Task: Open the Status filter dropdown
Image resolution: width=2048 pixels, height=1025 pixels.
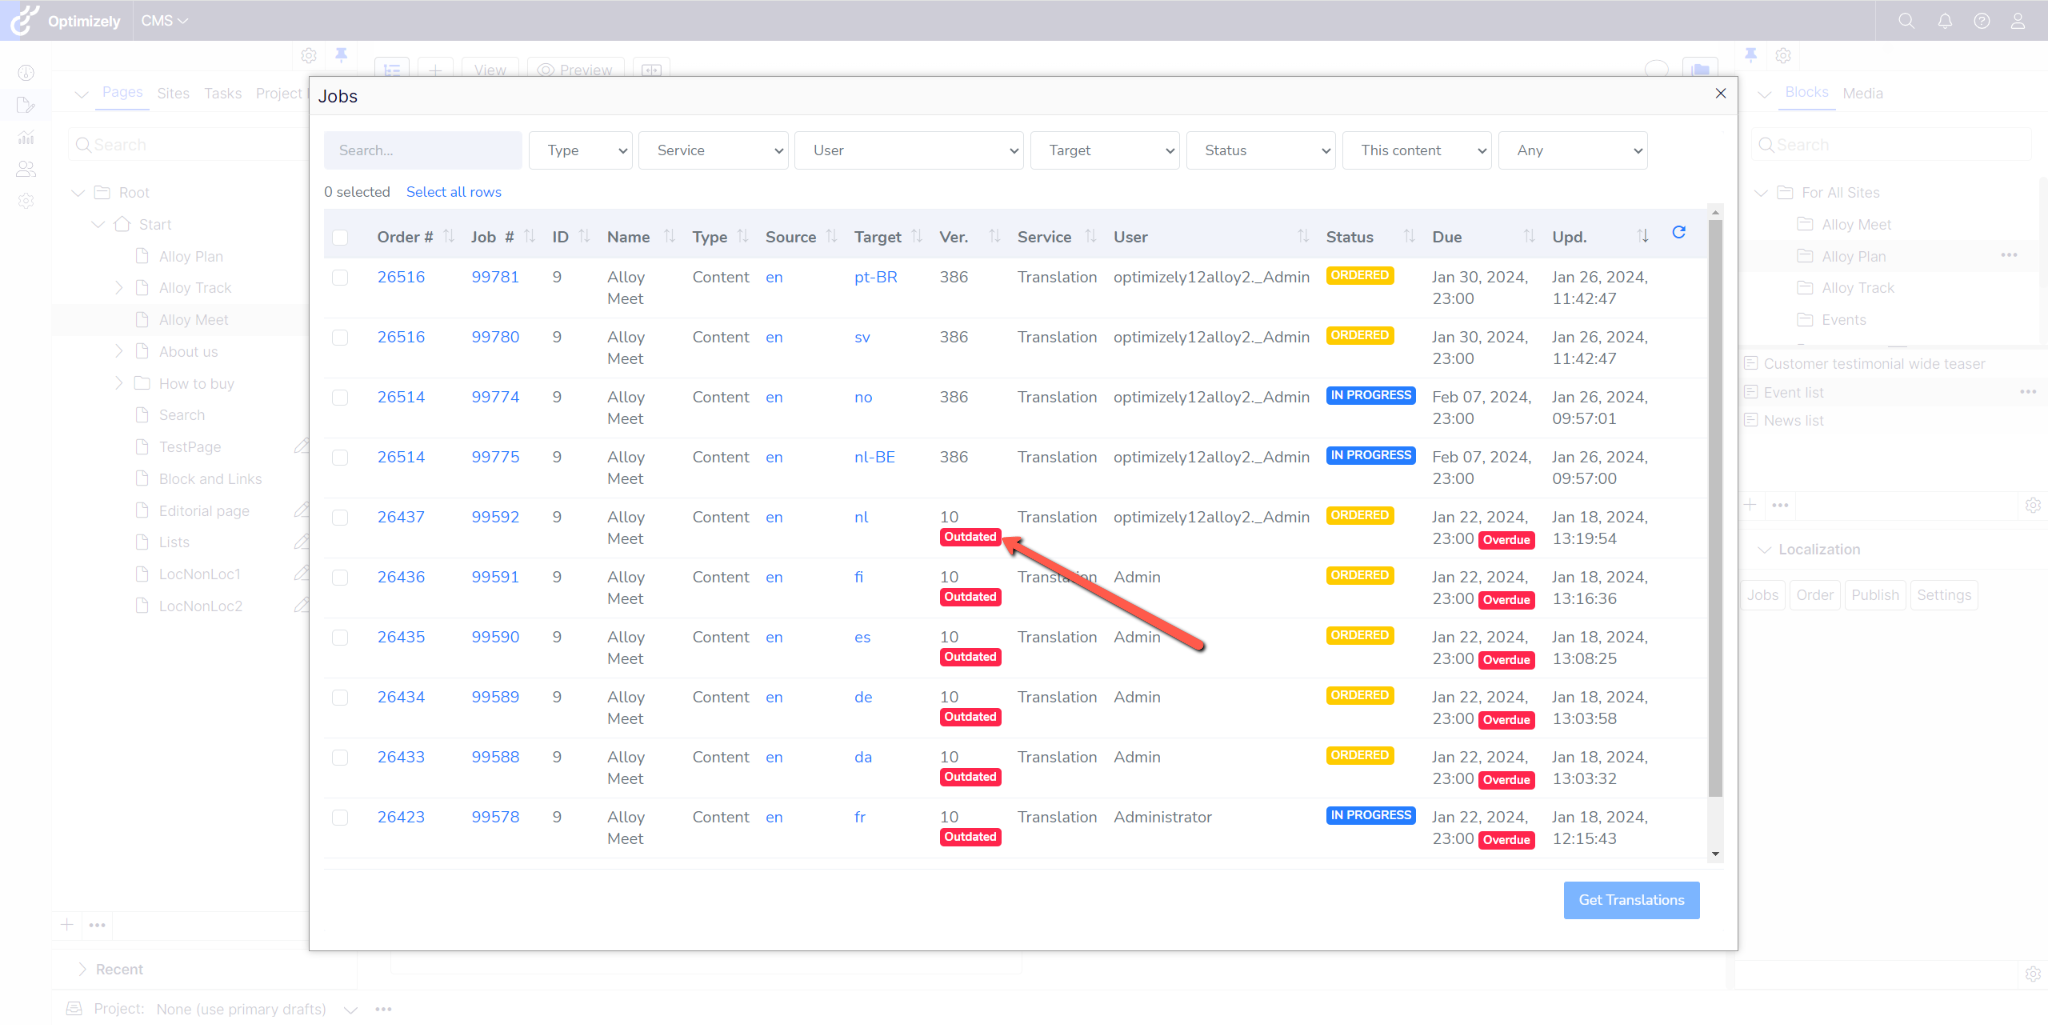Action: pyautogui.click(x=1261, y=150)
